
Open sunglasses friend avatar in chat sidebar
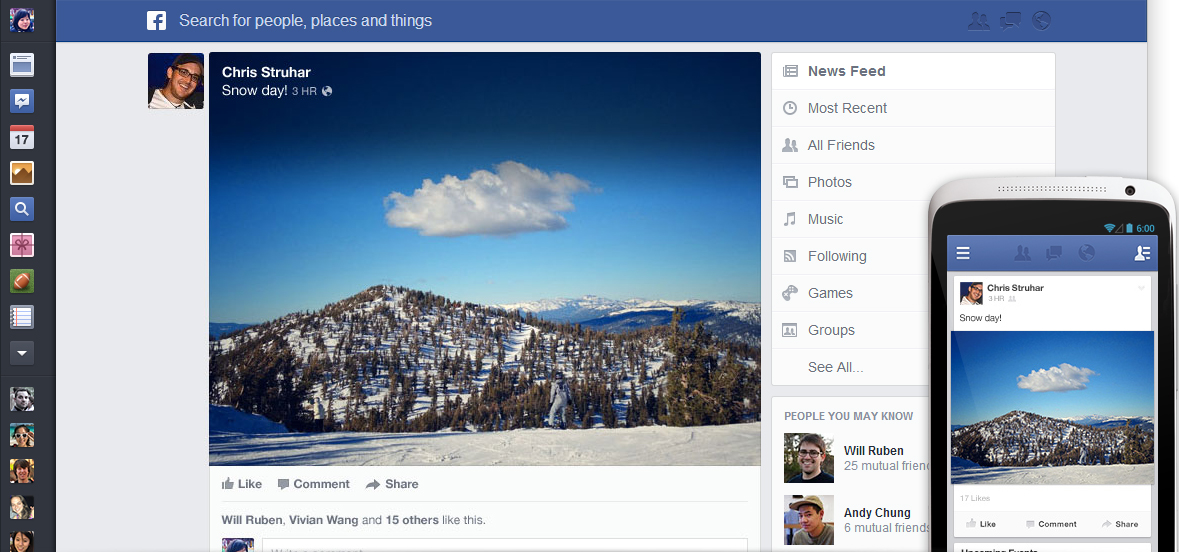coord(22,435)
